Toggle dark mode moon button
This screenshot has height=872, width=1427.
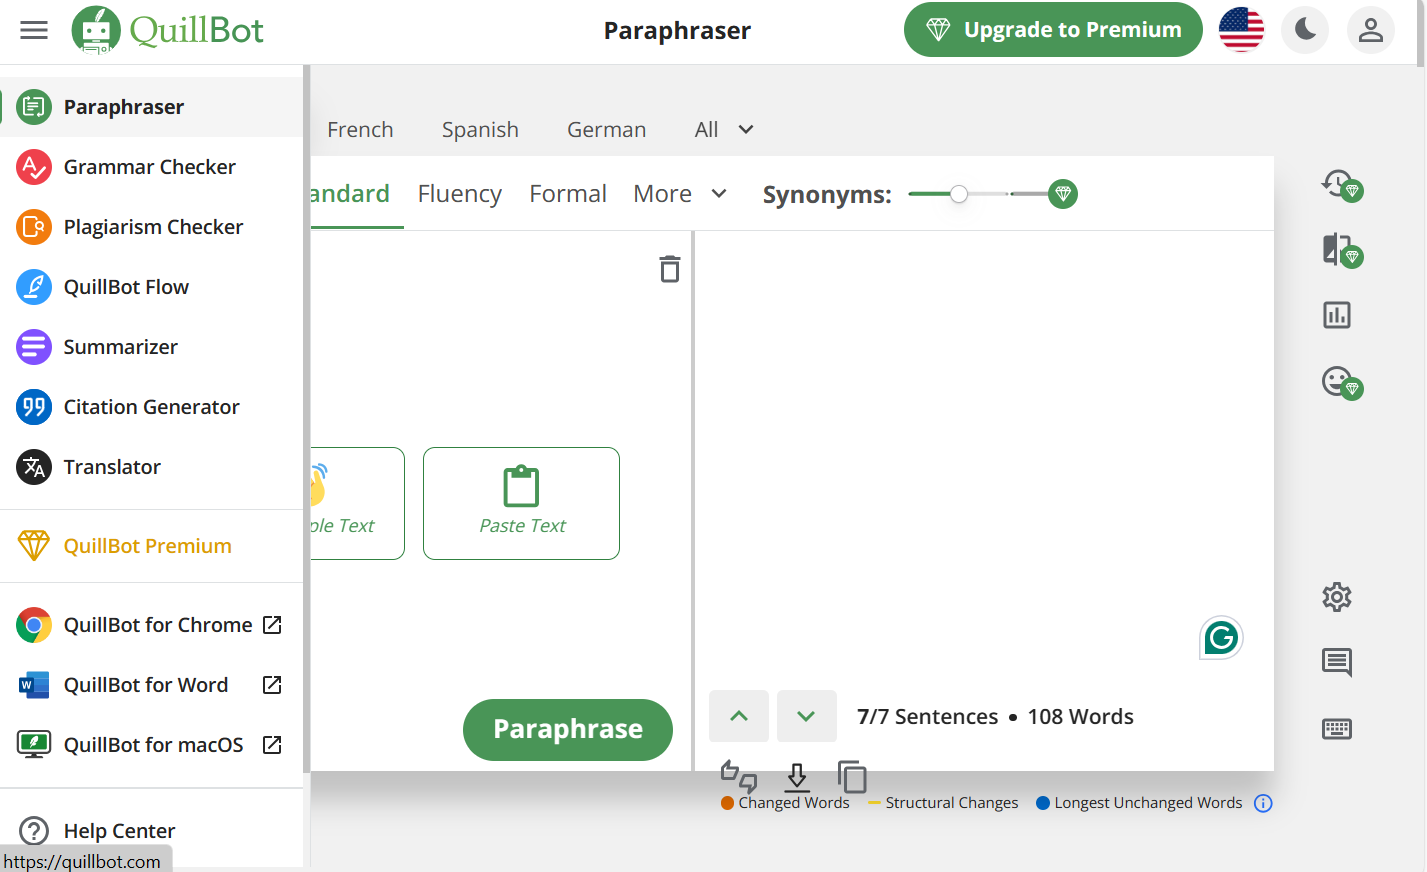(1305, 30)
